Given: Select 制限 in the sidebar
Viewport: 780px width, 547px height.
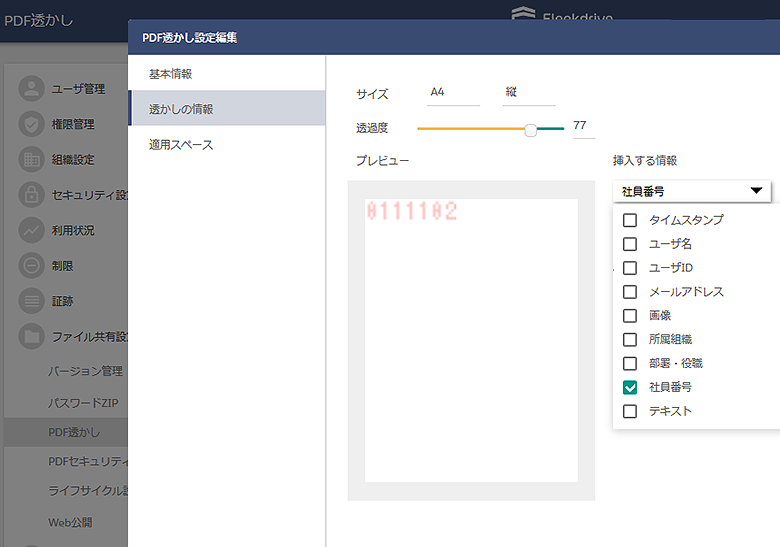Looking at the screenshot, I should click(x=63, y=266).
